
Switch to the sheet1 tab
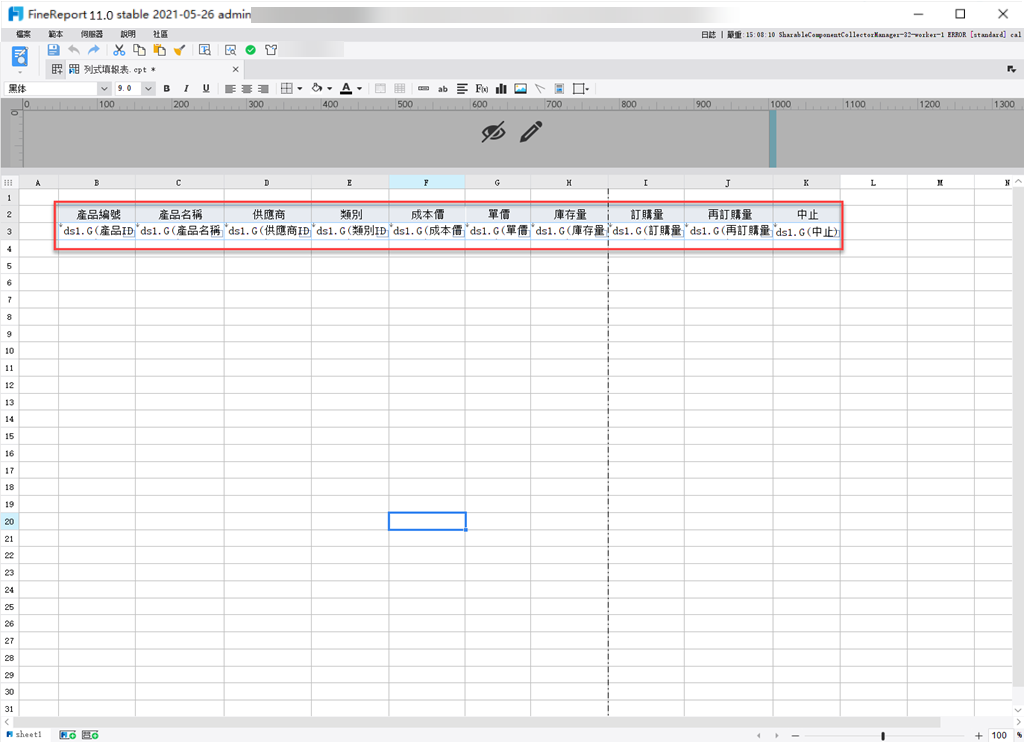pyautogui.click(x=24, y=735)
